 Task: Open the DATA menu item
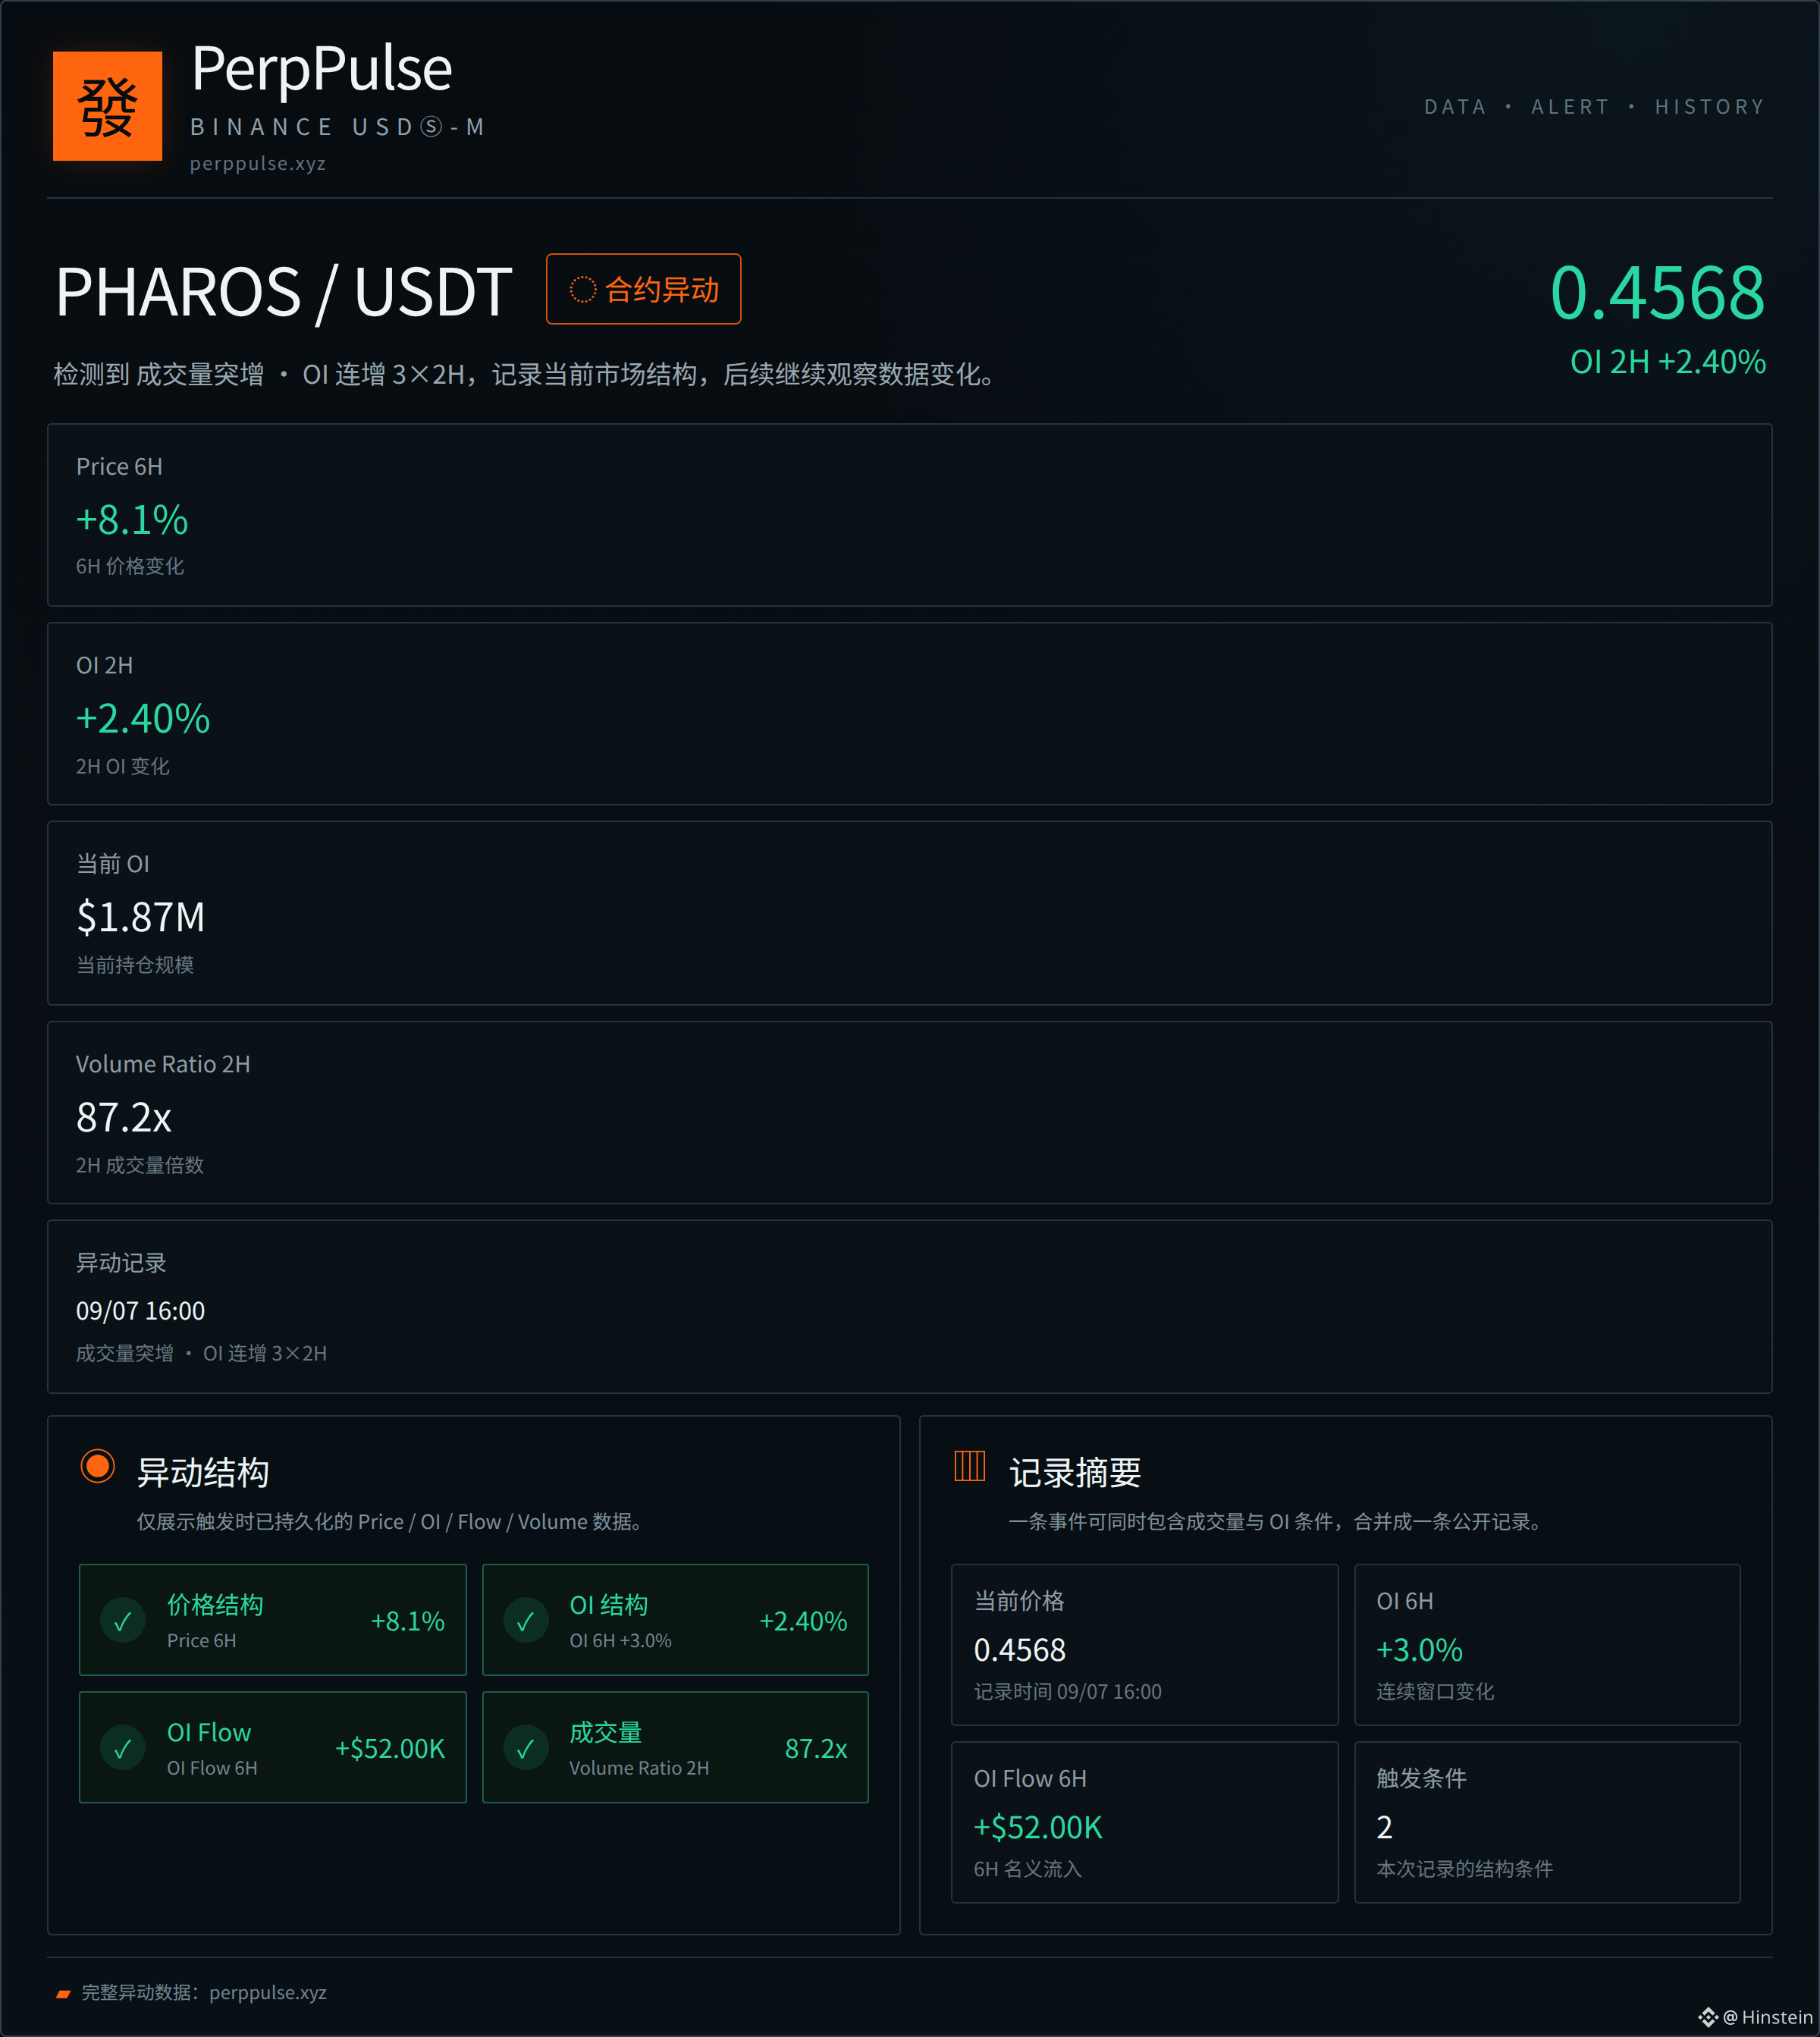pos(1455,107)
